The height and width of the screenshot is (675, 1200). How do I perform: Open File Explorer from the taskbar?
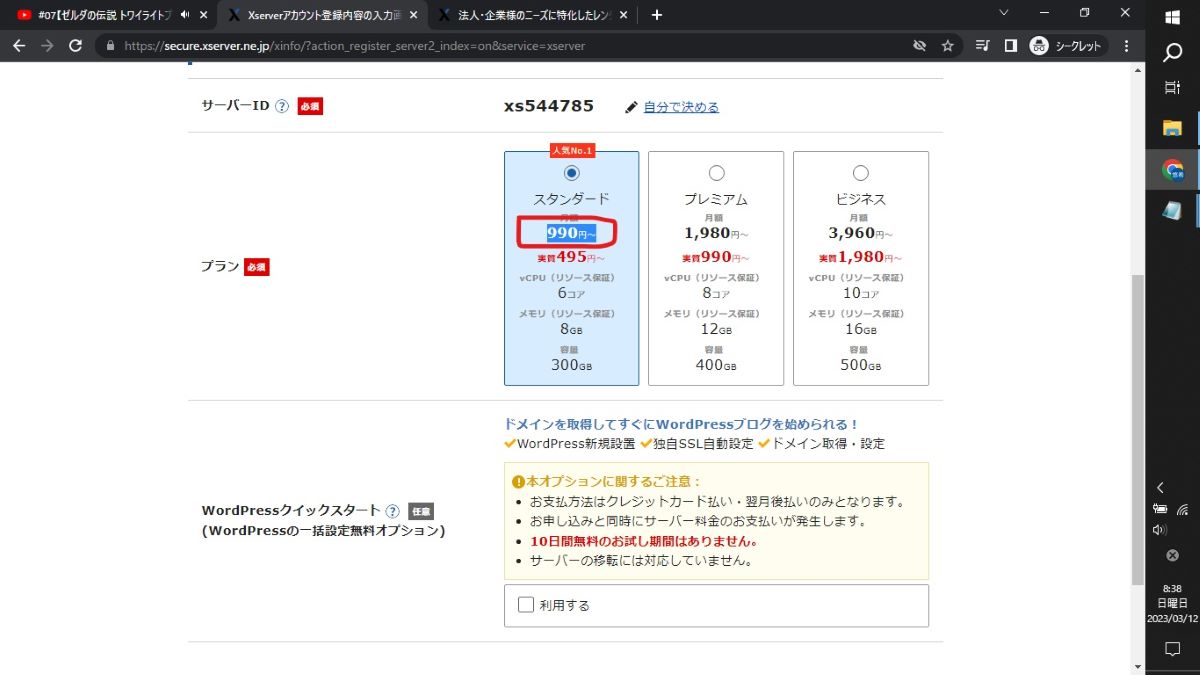coord(1172,128)
